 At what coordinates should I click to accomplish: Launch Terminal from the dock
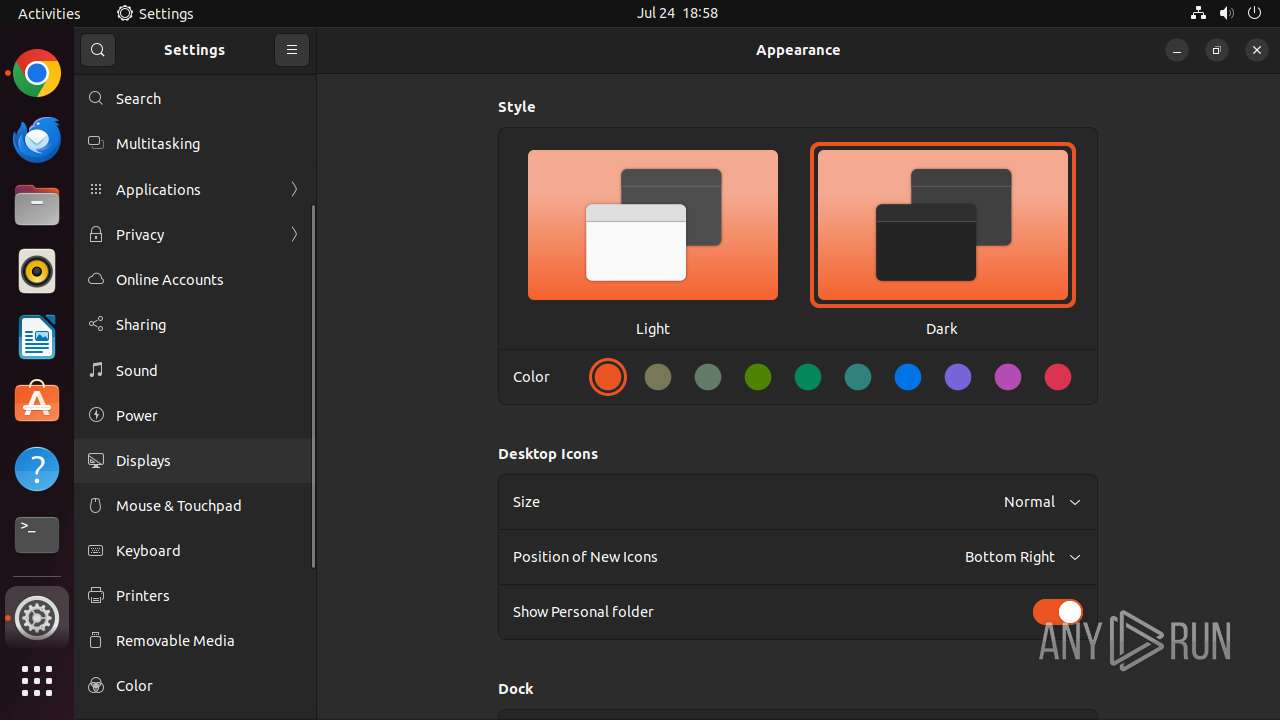(37, 535)
